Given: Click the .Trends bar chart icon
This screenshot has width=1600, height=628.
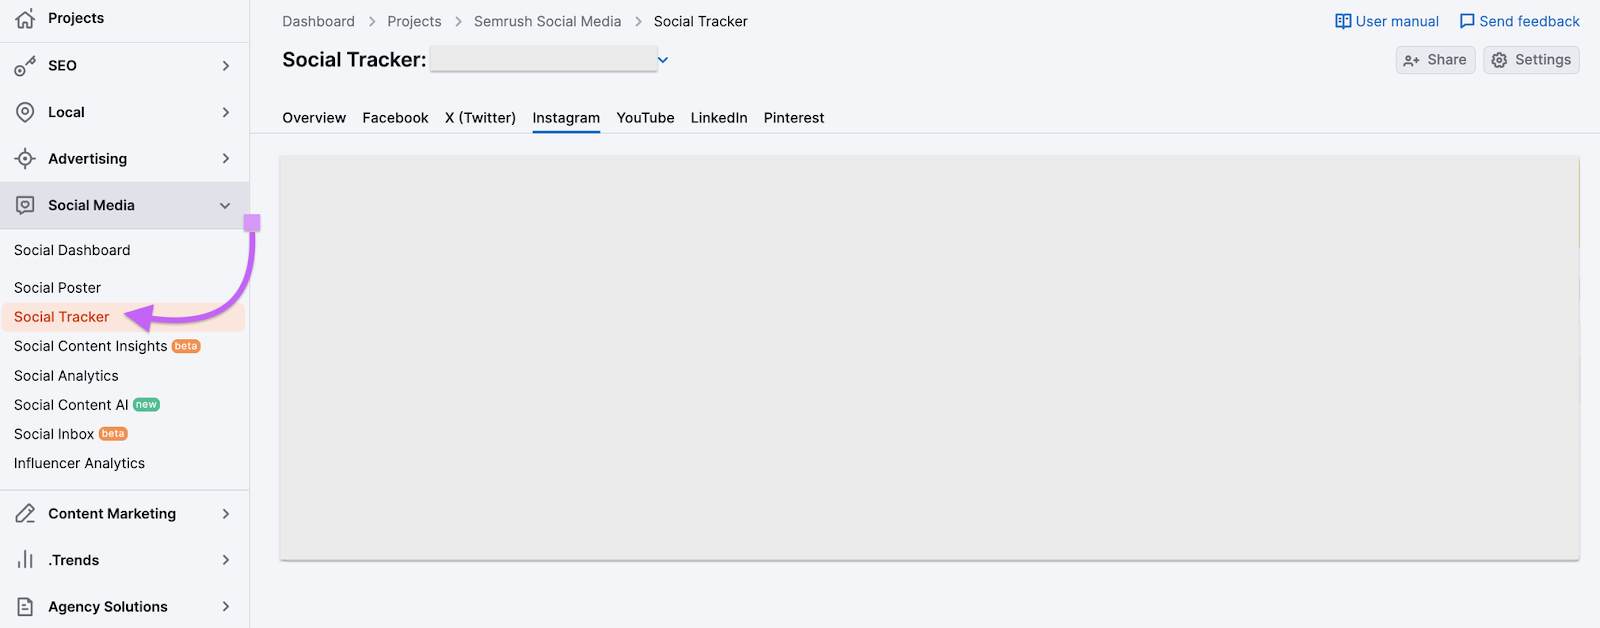Looking at the screenshot, I should pyautogui.click(x=25, y=560).
